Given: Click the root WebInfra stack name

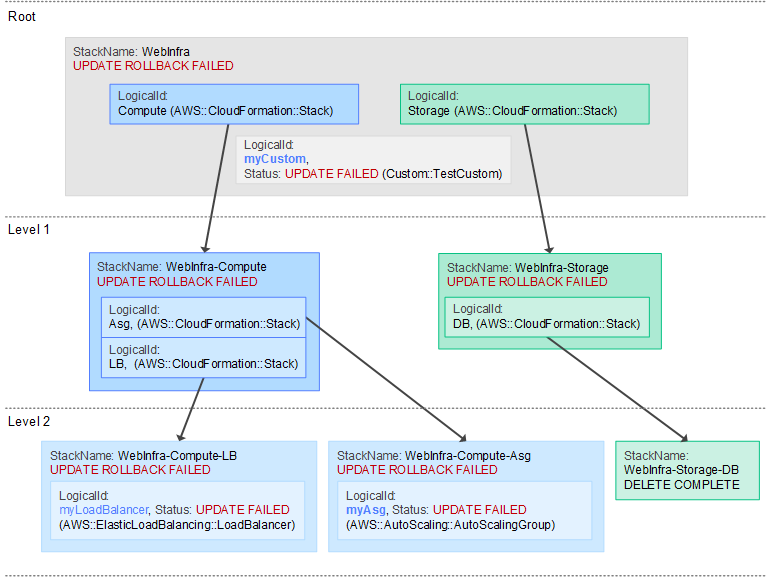Looking at the screenshot, I should (x=166, y=51).
